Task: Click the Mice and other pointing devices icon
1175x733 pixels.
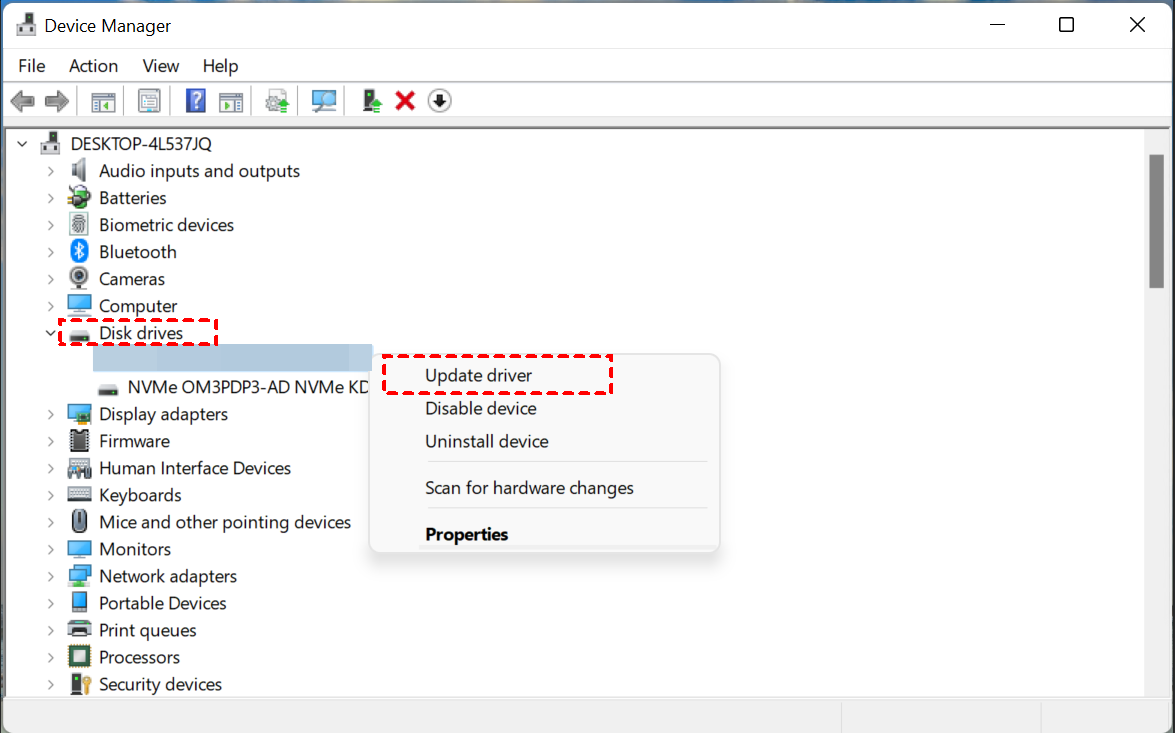Action: pos(79,522)
